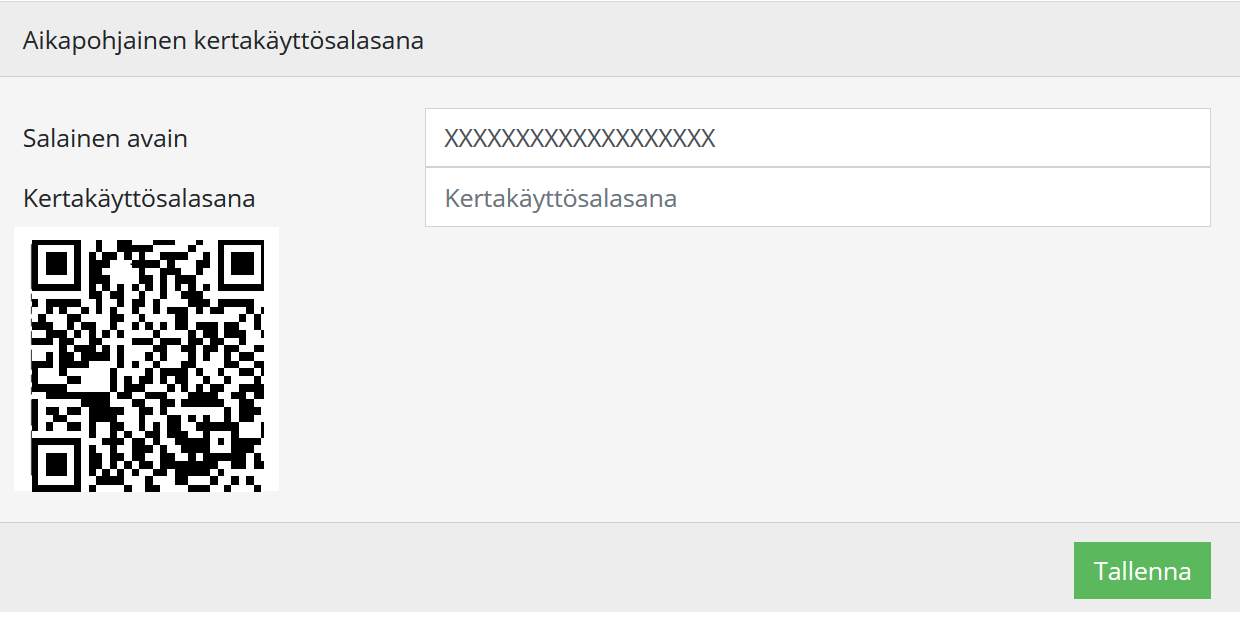
Task: Click the small alignment square in QR code
Action: coord(219,440)
